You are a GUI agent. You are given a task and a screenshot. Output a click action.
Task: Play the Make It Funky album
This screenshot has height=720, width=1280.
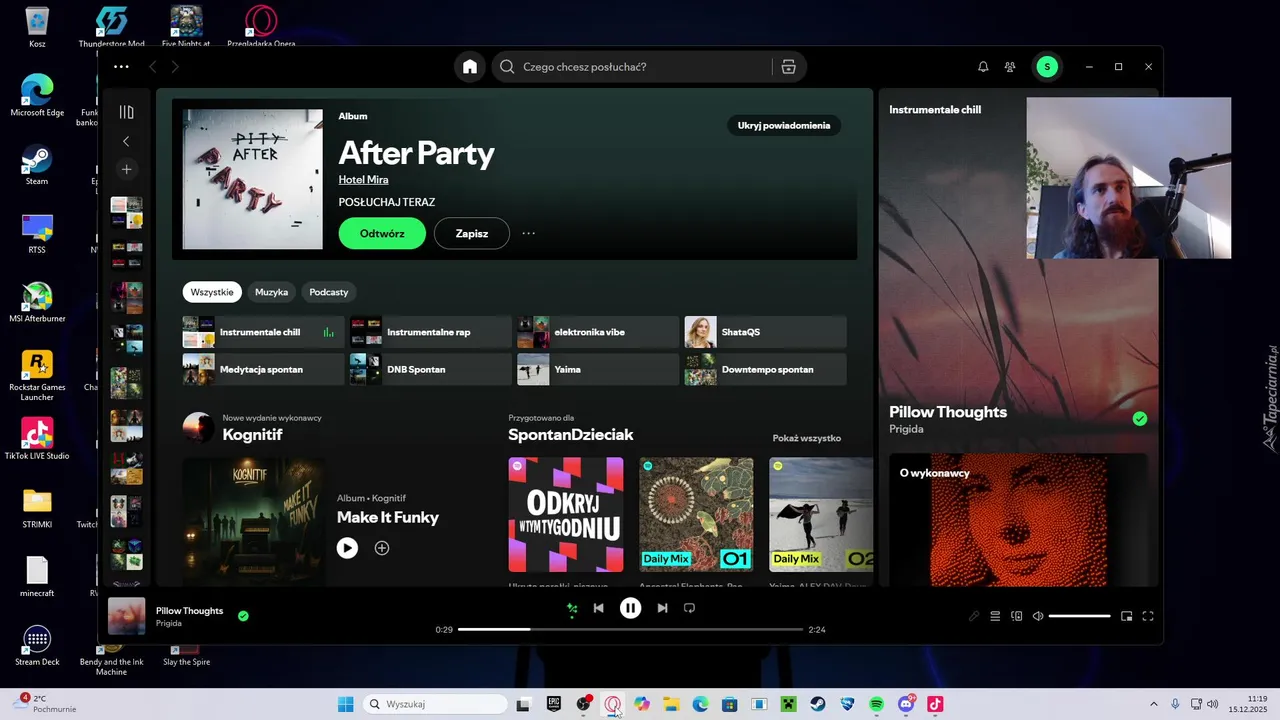347,548
